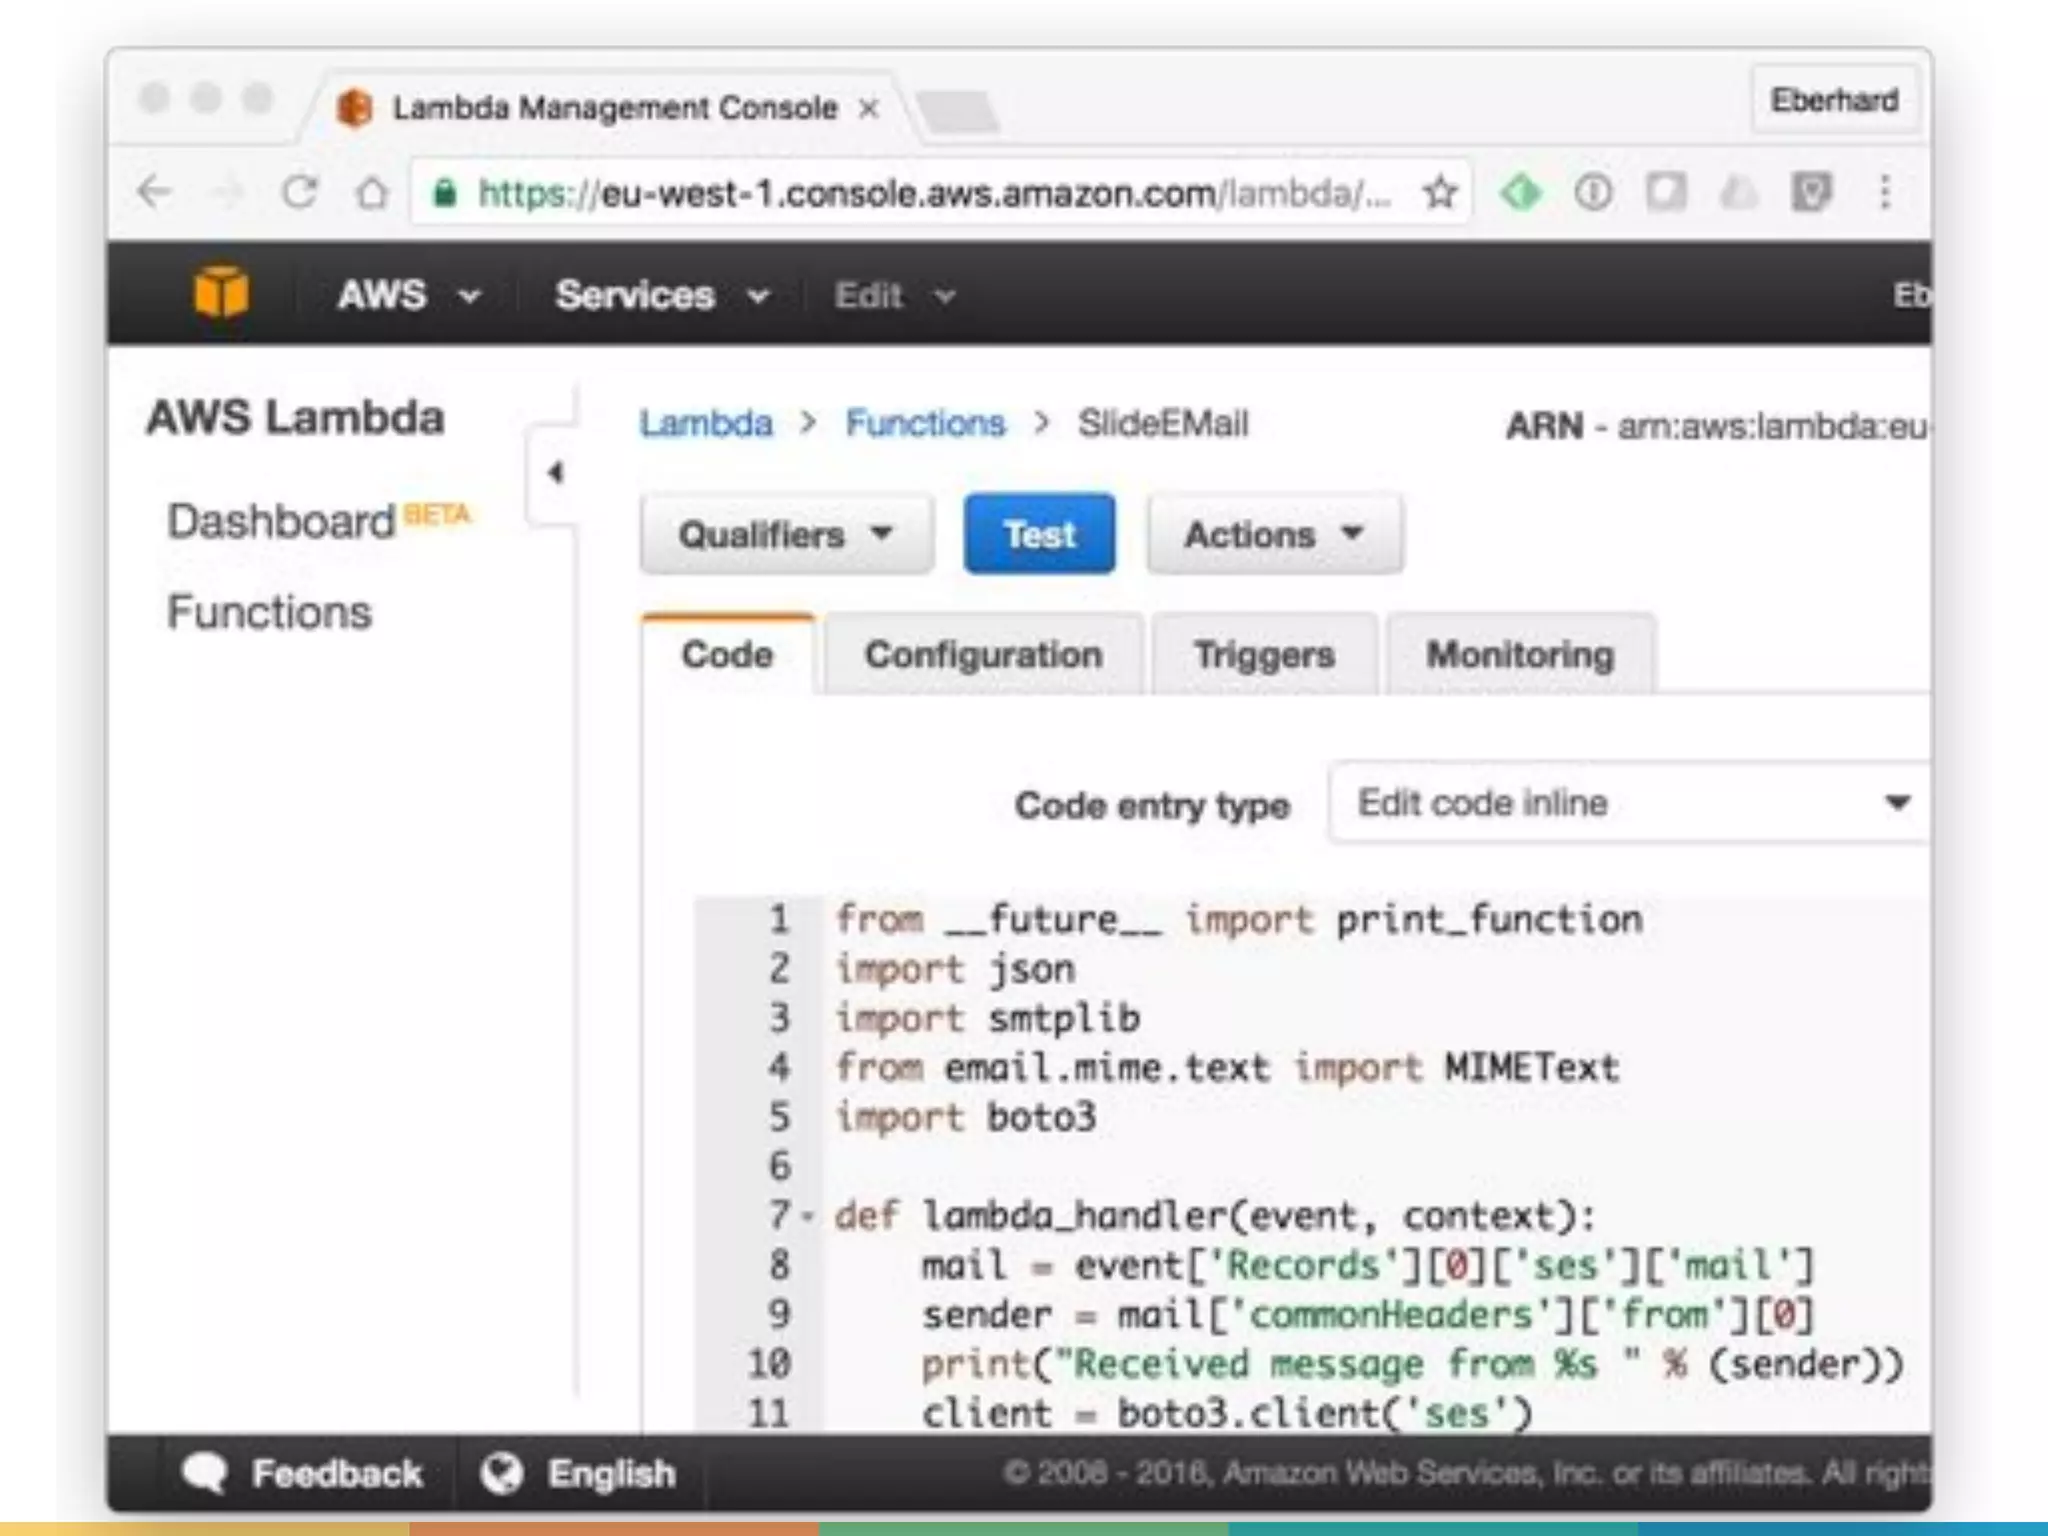Open the Monitoring tab
This screenshot has width=2048, height=1536.
coord(1519,655)
